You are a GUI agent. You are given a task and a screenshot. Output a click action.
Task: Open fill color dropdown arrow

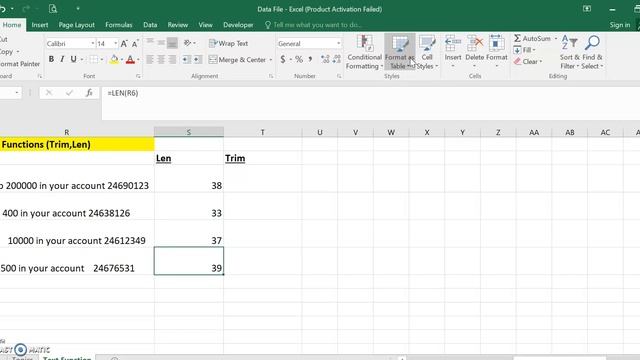coord(122,60)
